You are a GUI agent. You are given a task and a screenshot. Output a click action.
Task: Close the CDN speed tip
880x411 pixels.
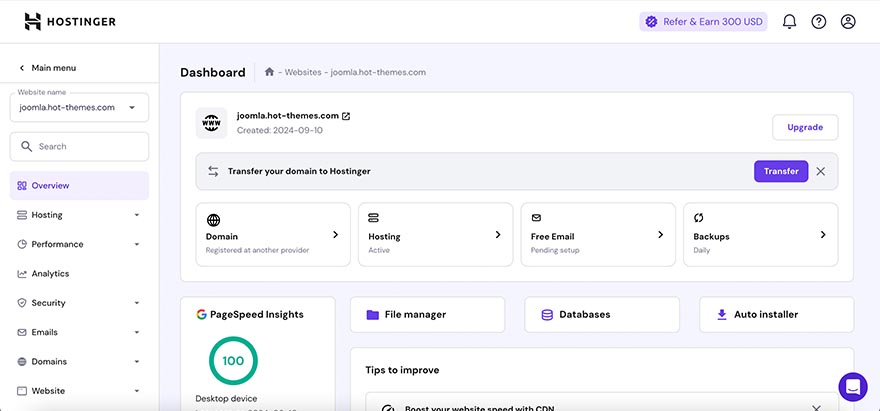tap(817, 408)
